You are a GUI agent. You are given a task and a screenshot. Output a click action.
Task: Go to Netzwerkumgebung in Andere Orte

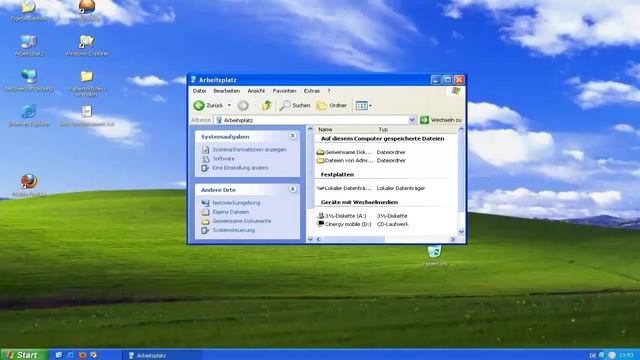236,202
